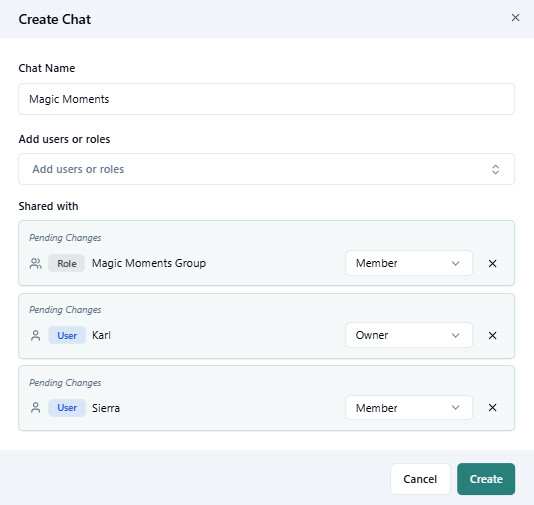Screen dimensions: 534x505
Task: Click the person icon beside Karl
Action: [x=35, y=335]
